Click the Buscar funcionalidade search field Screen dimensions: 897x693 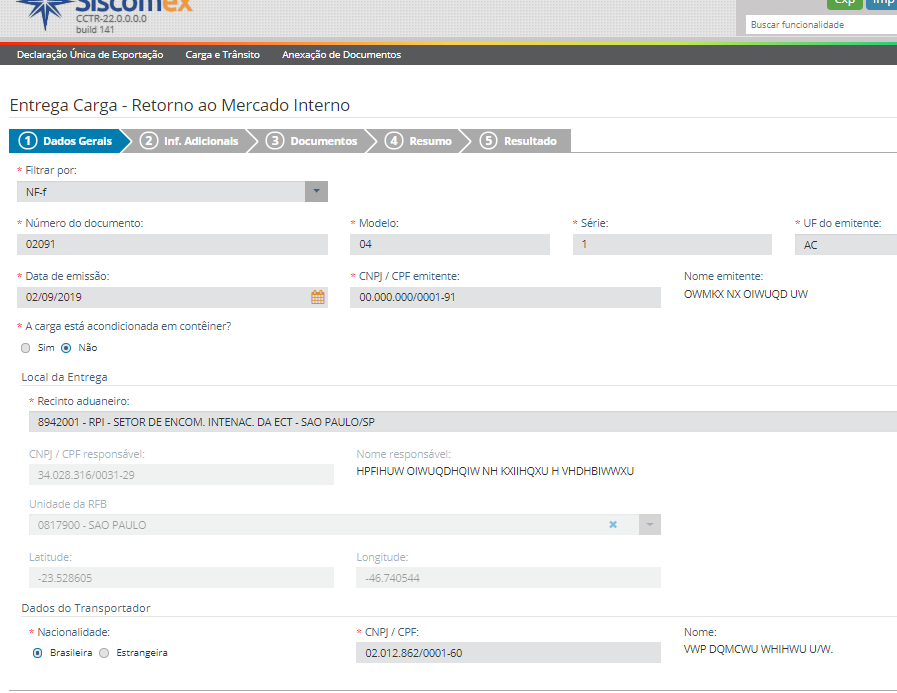tap(820, 24)
